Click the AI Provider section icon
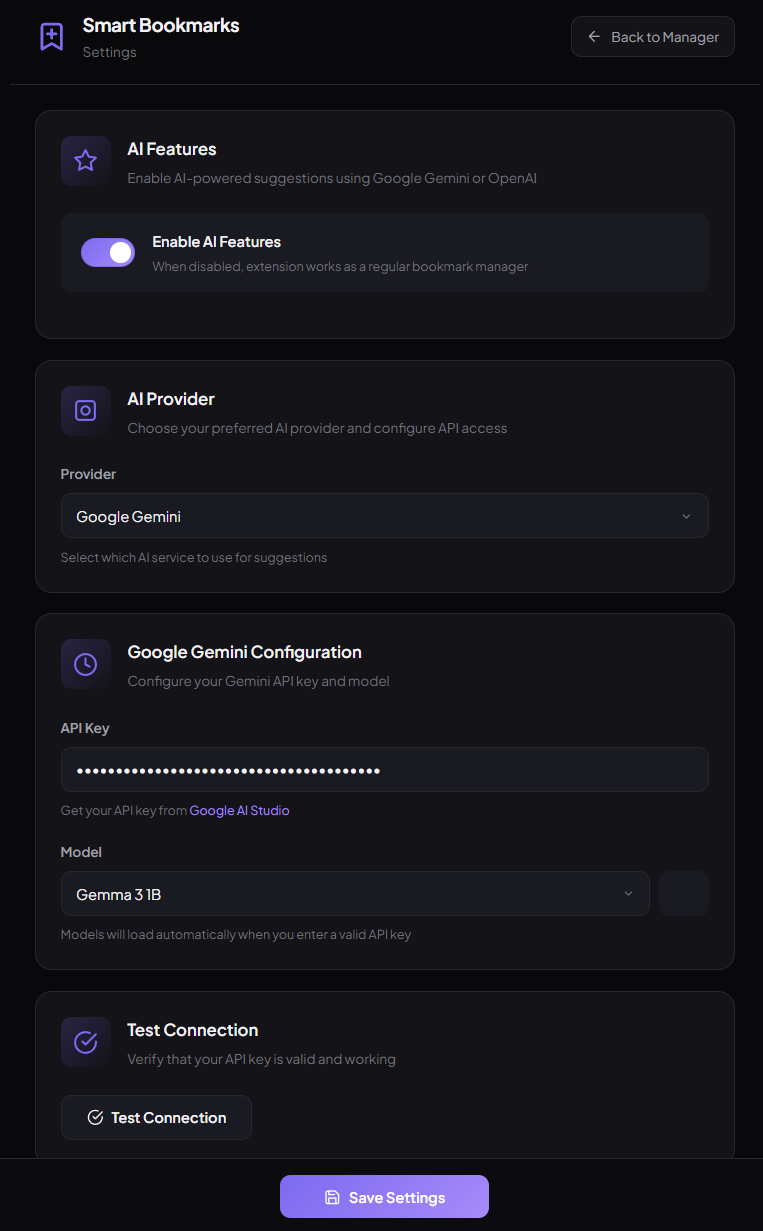Screen dimensions: 763x1231 (86, 411)
